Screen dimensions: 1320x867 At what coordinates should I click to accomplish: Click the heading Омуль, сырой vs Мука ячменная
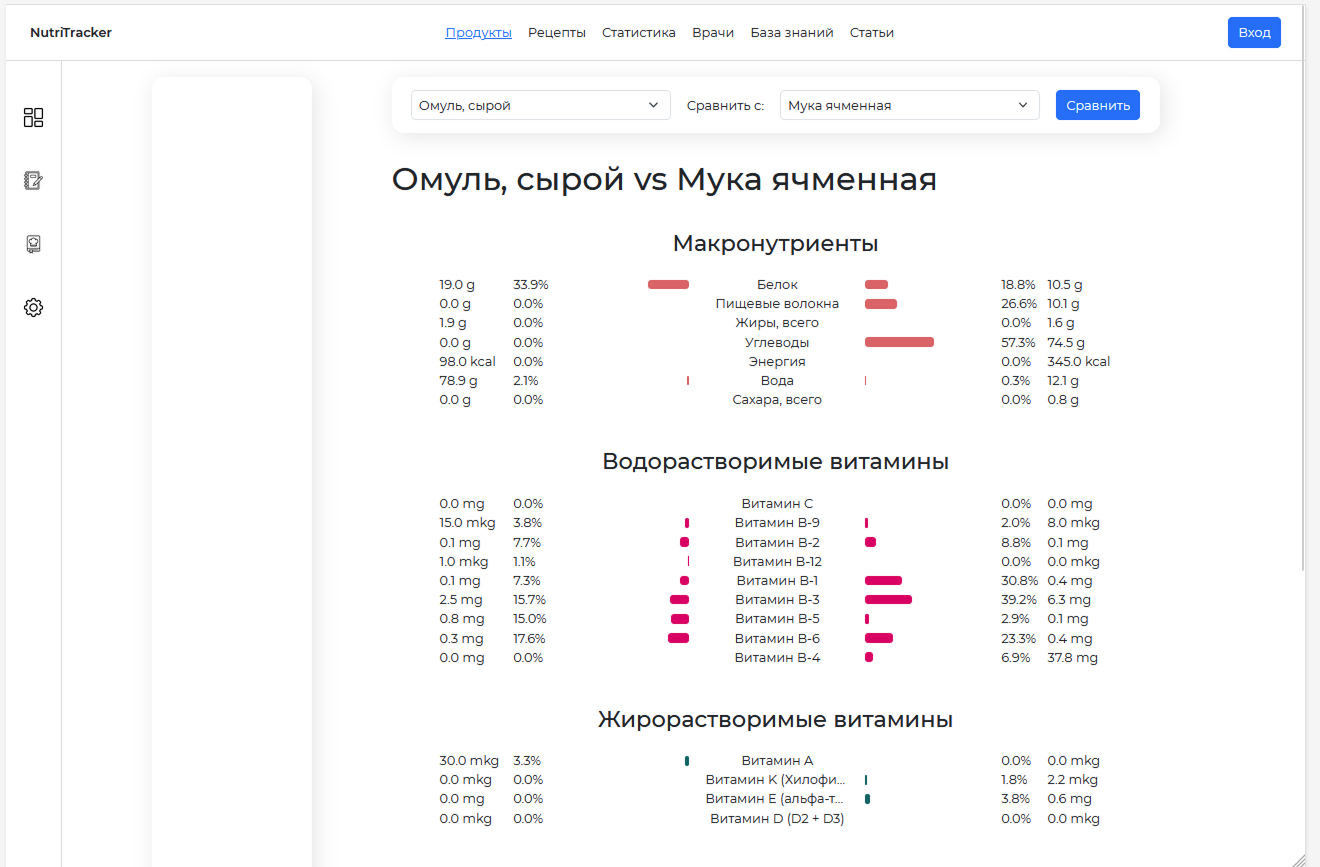[x=664, y=180]
